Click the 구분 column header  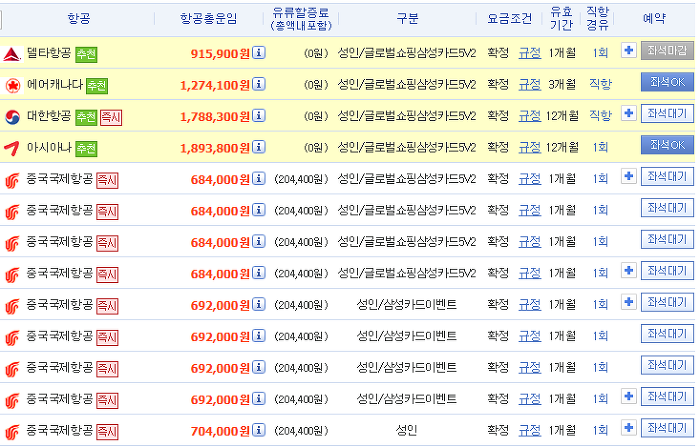pos(407,18)
